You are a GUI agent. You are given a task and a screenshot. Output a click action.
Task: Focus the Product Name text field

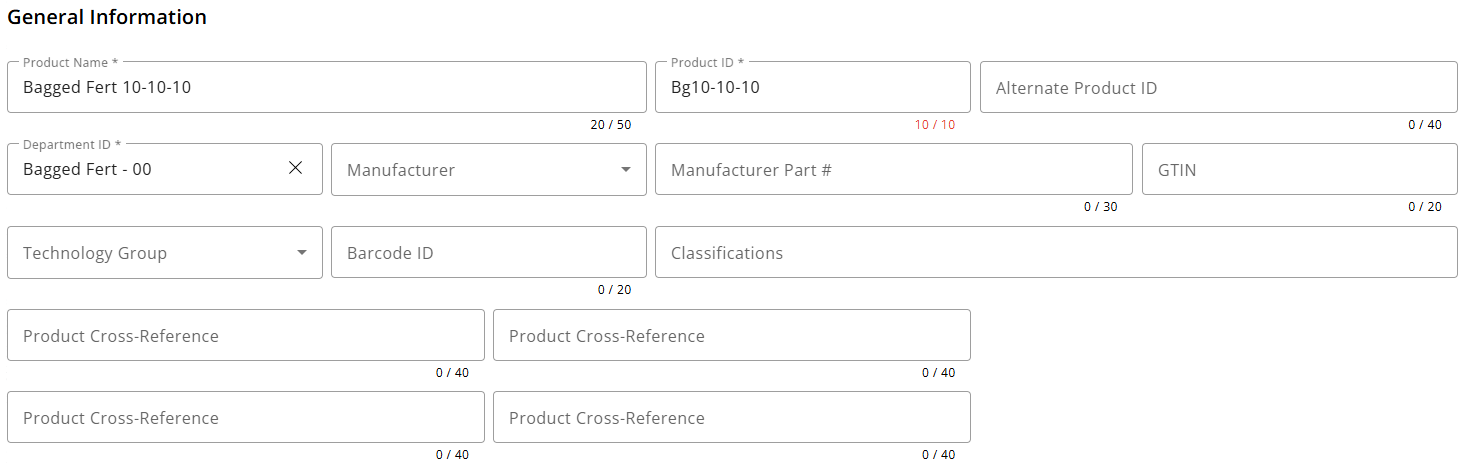tap(326, 88)
